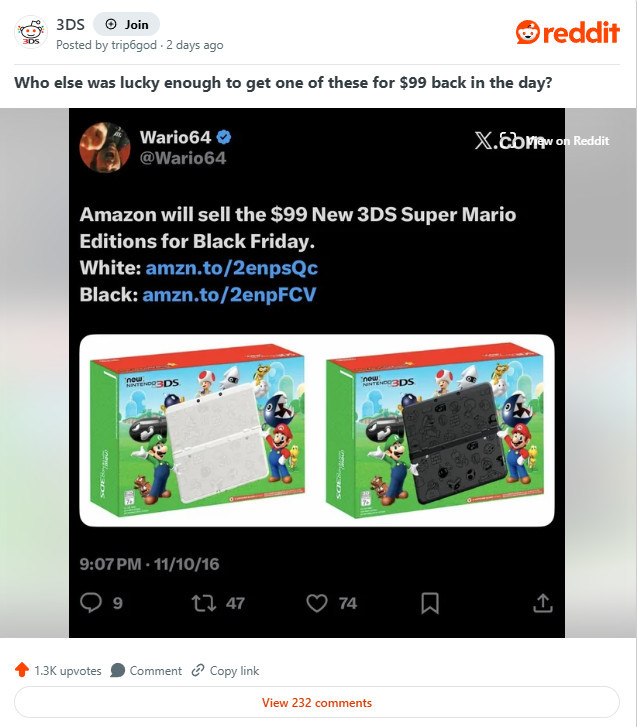Viewport: 638px width, 727px height.
Task: Click the 3DS subreddit avatar icon
Action: [31, 32]
